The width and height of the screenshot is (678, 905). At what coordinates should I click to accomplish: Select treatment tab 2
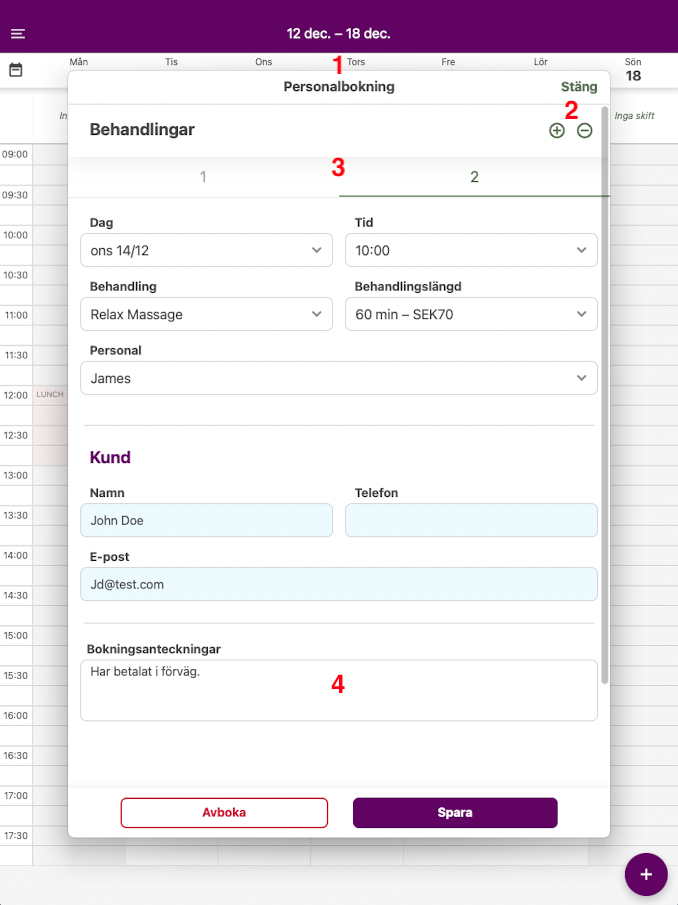474,178
